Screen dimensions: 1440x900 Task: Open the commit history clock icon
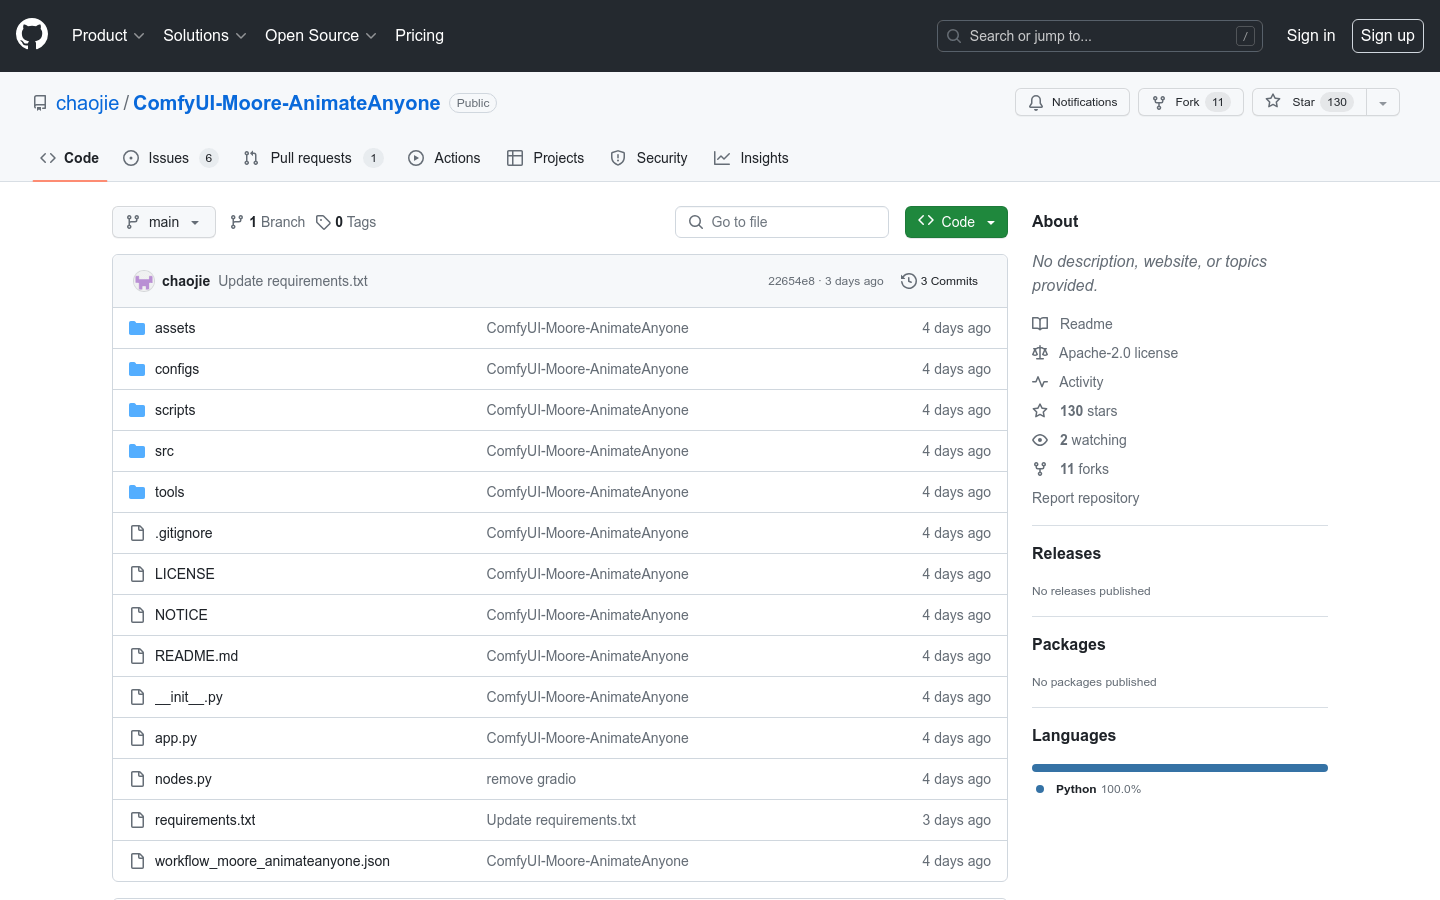click(908, 281)
